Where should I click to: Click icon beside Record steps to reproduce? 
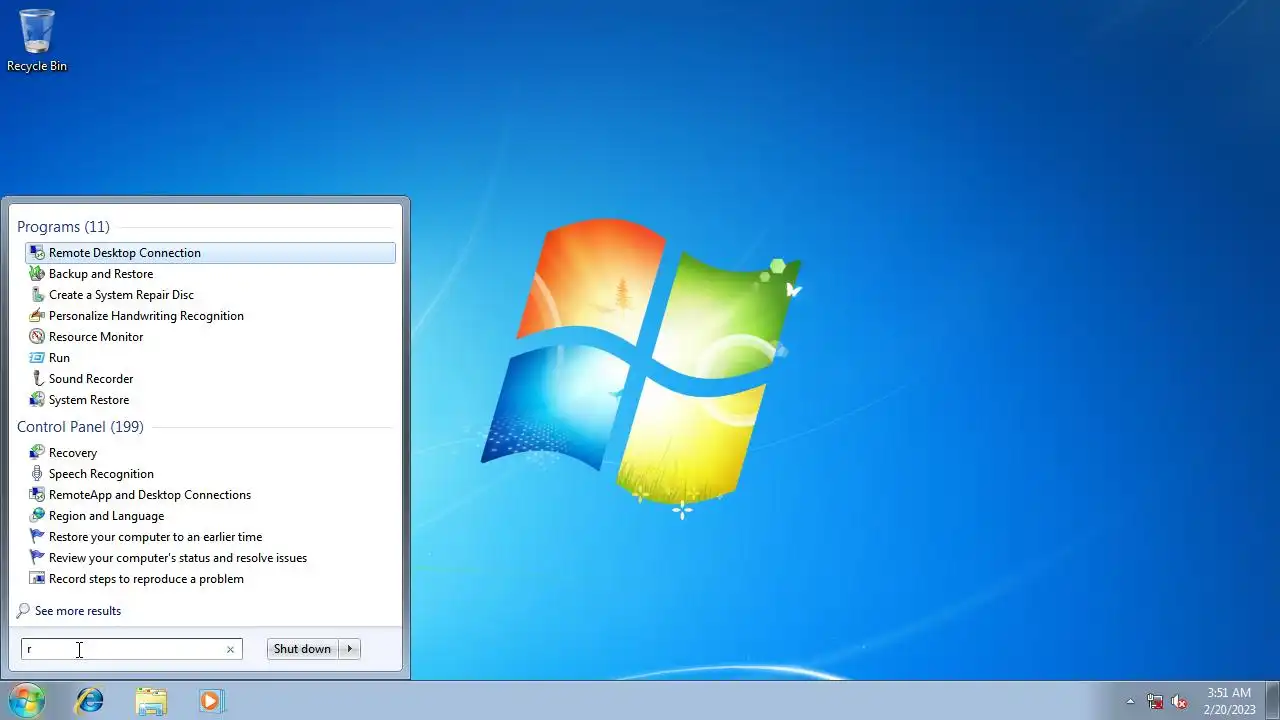[37, 579]
